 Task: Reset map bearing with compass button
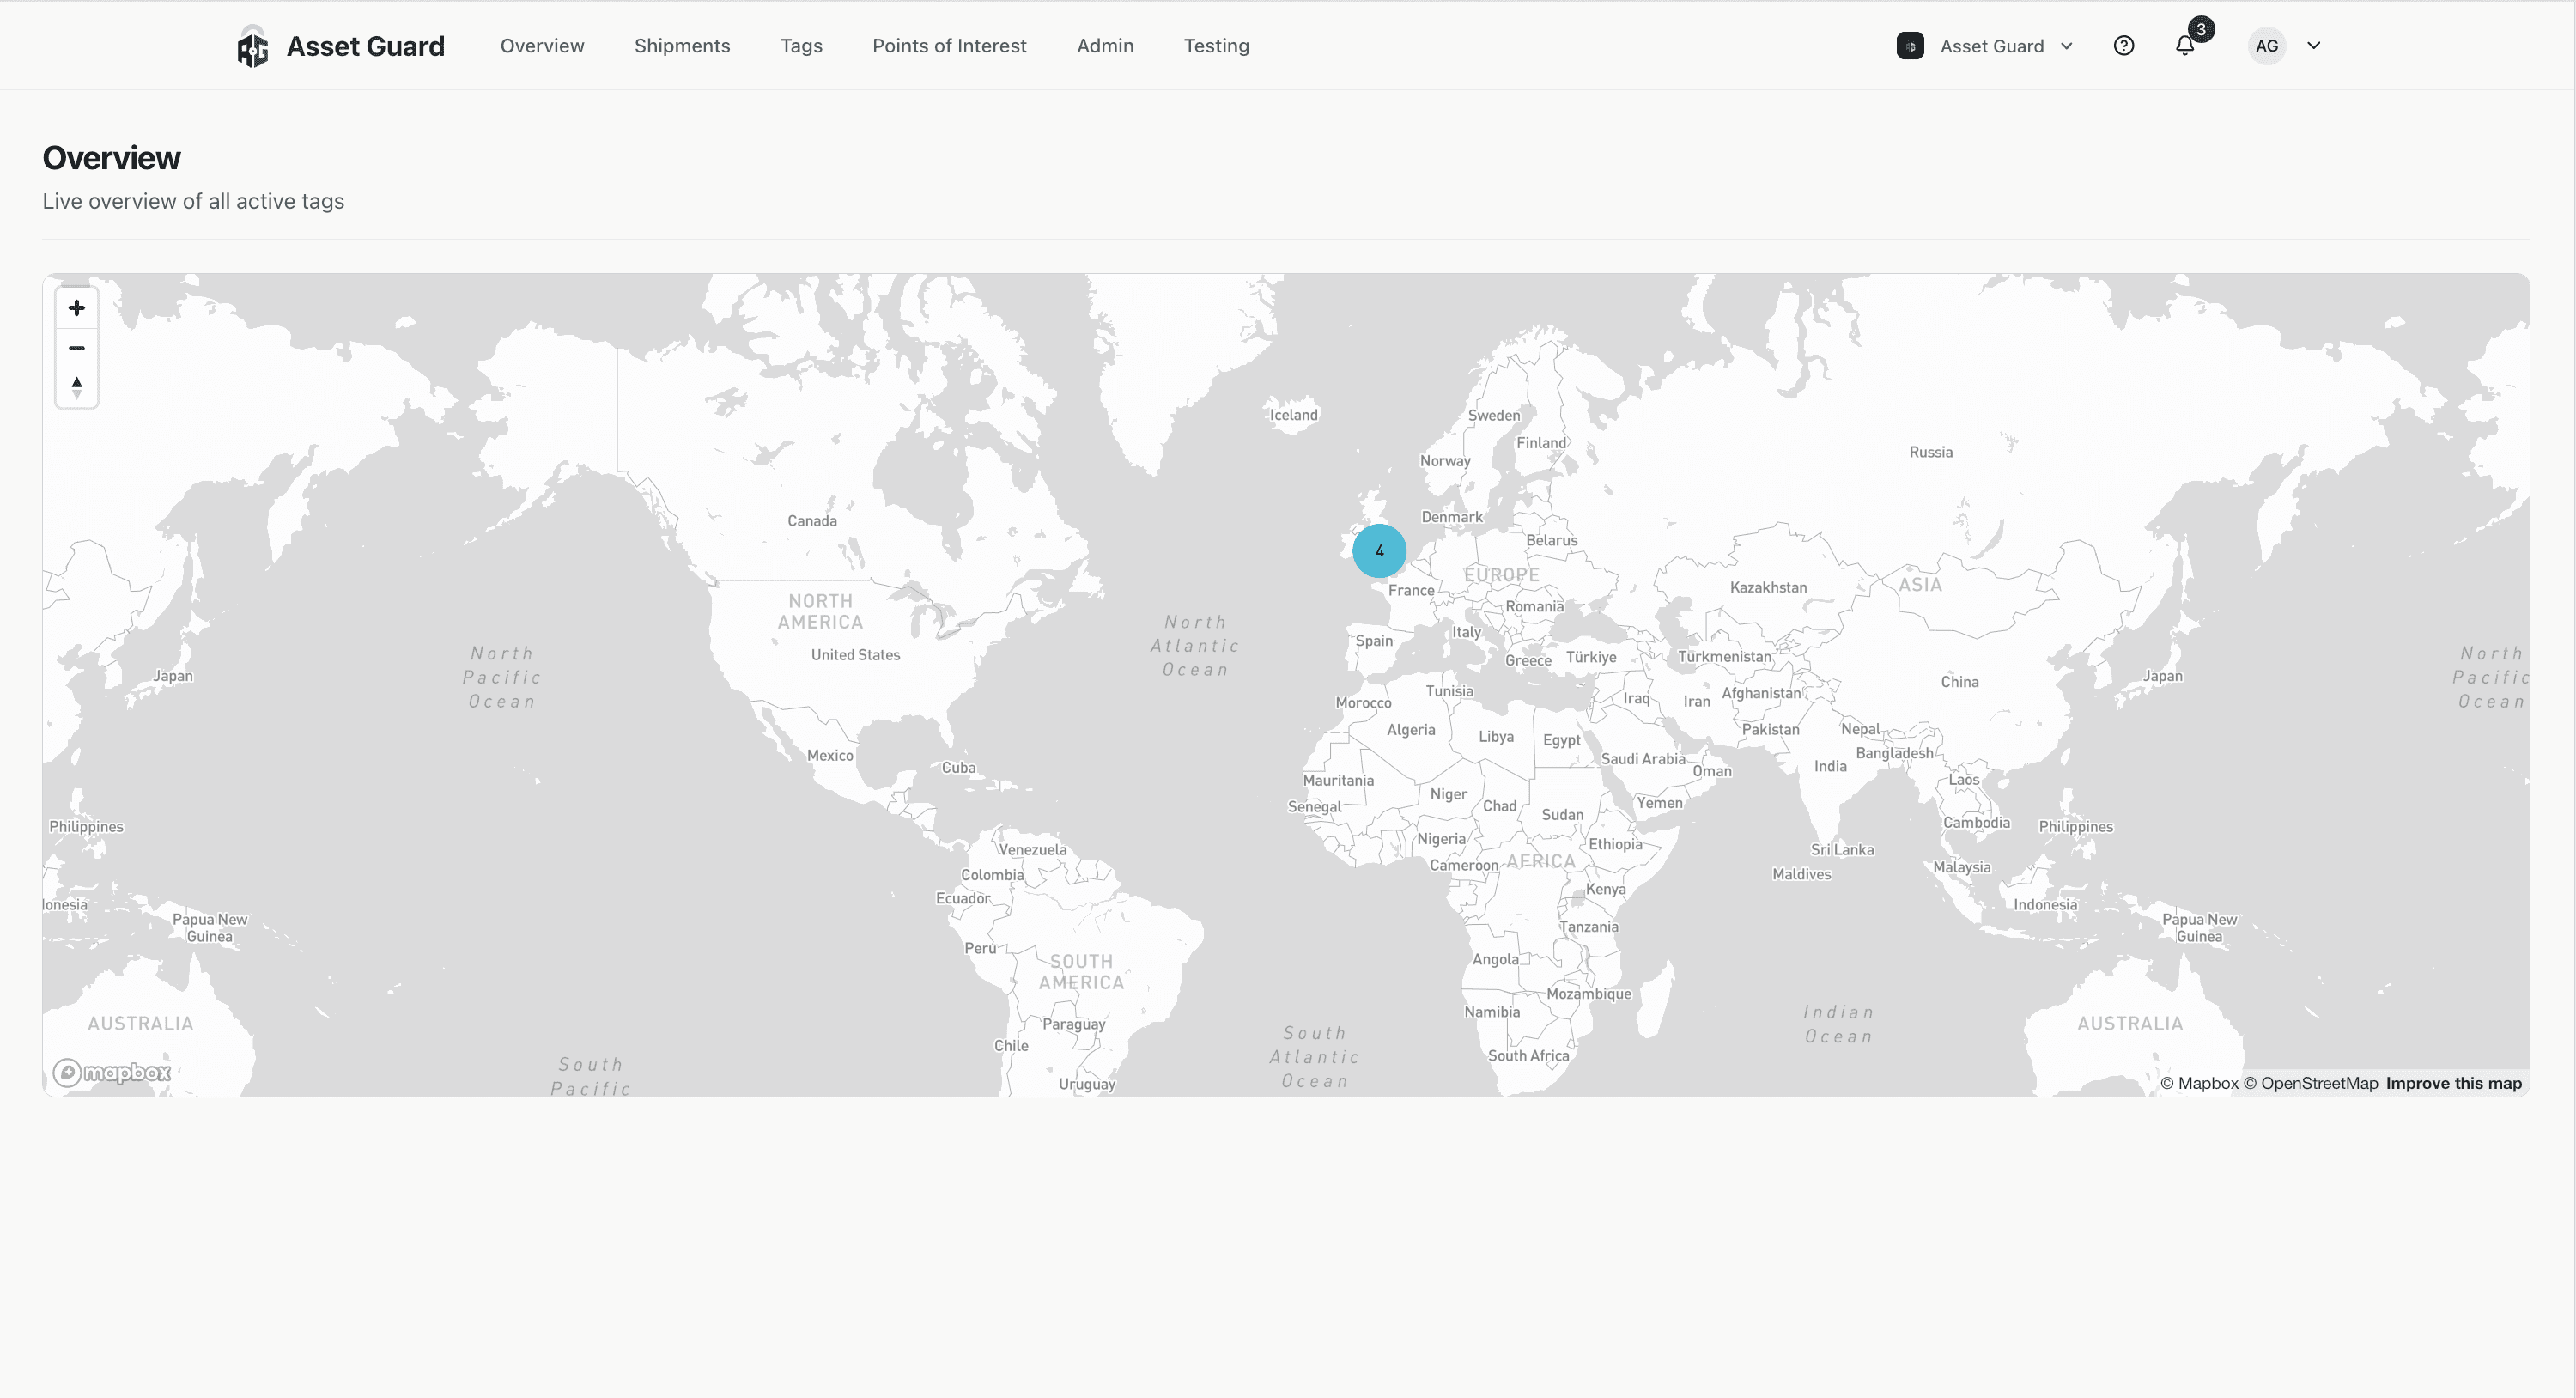(76, 387)
